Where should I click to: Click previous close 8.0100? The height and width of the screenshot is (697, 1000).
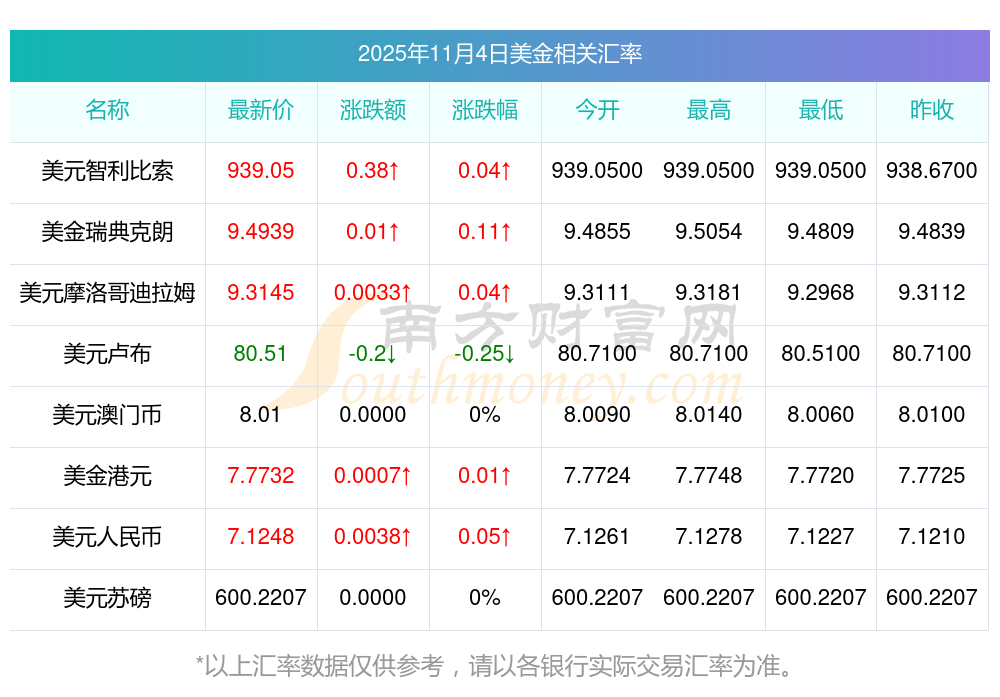(932, 415)
